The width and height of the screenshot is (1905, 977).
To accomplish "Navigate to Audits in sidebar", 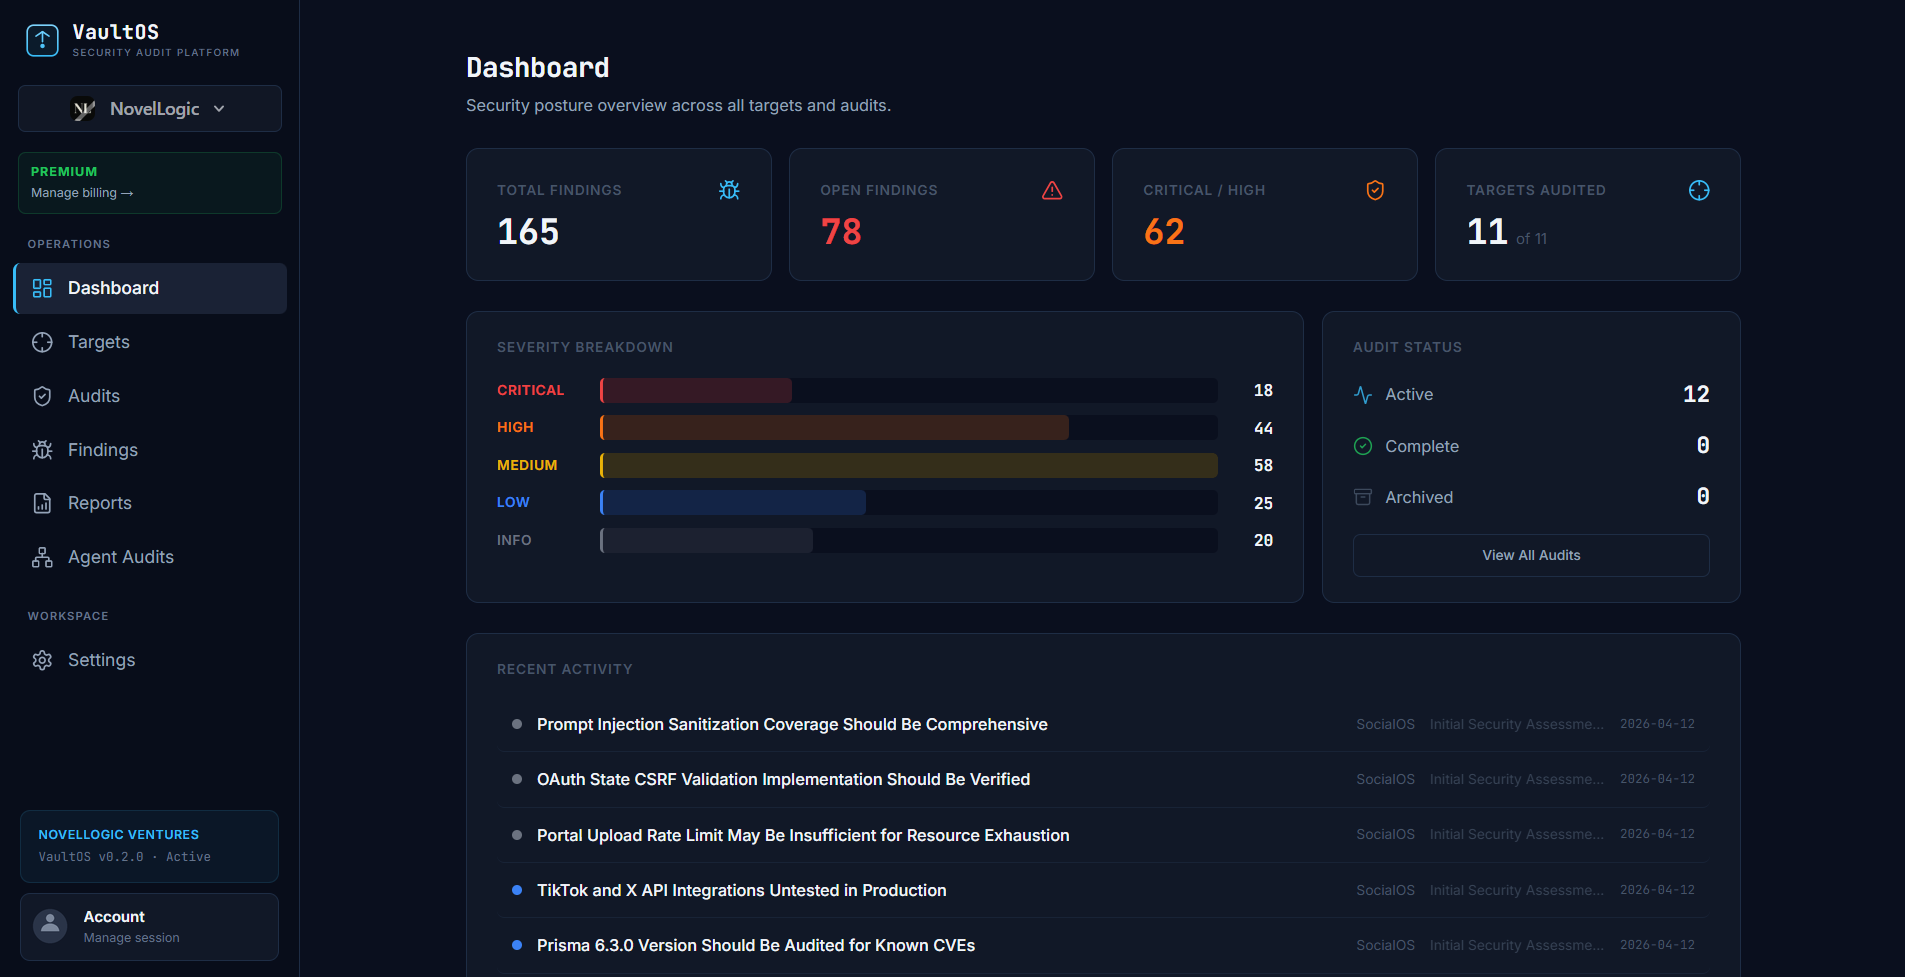I will pos(150,396).
